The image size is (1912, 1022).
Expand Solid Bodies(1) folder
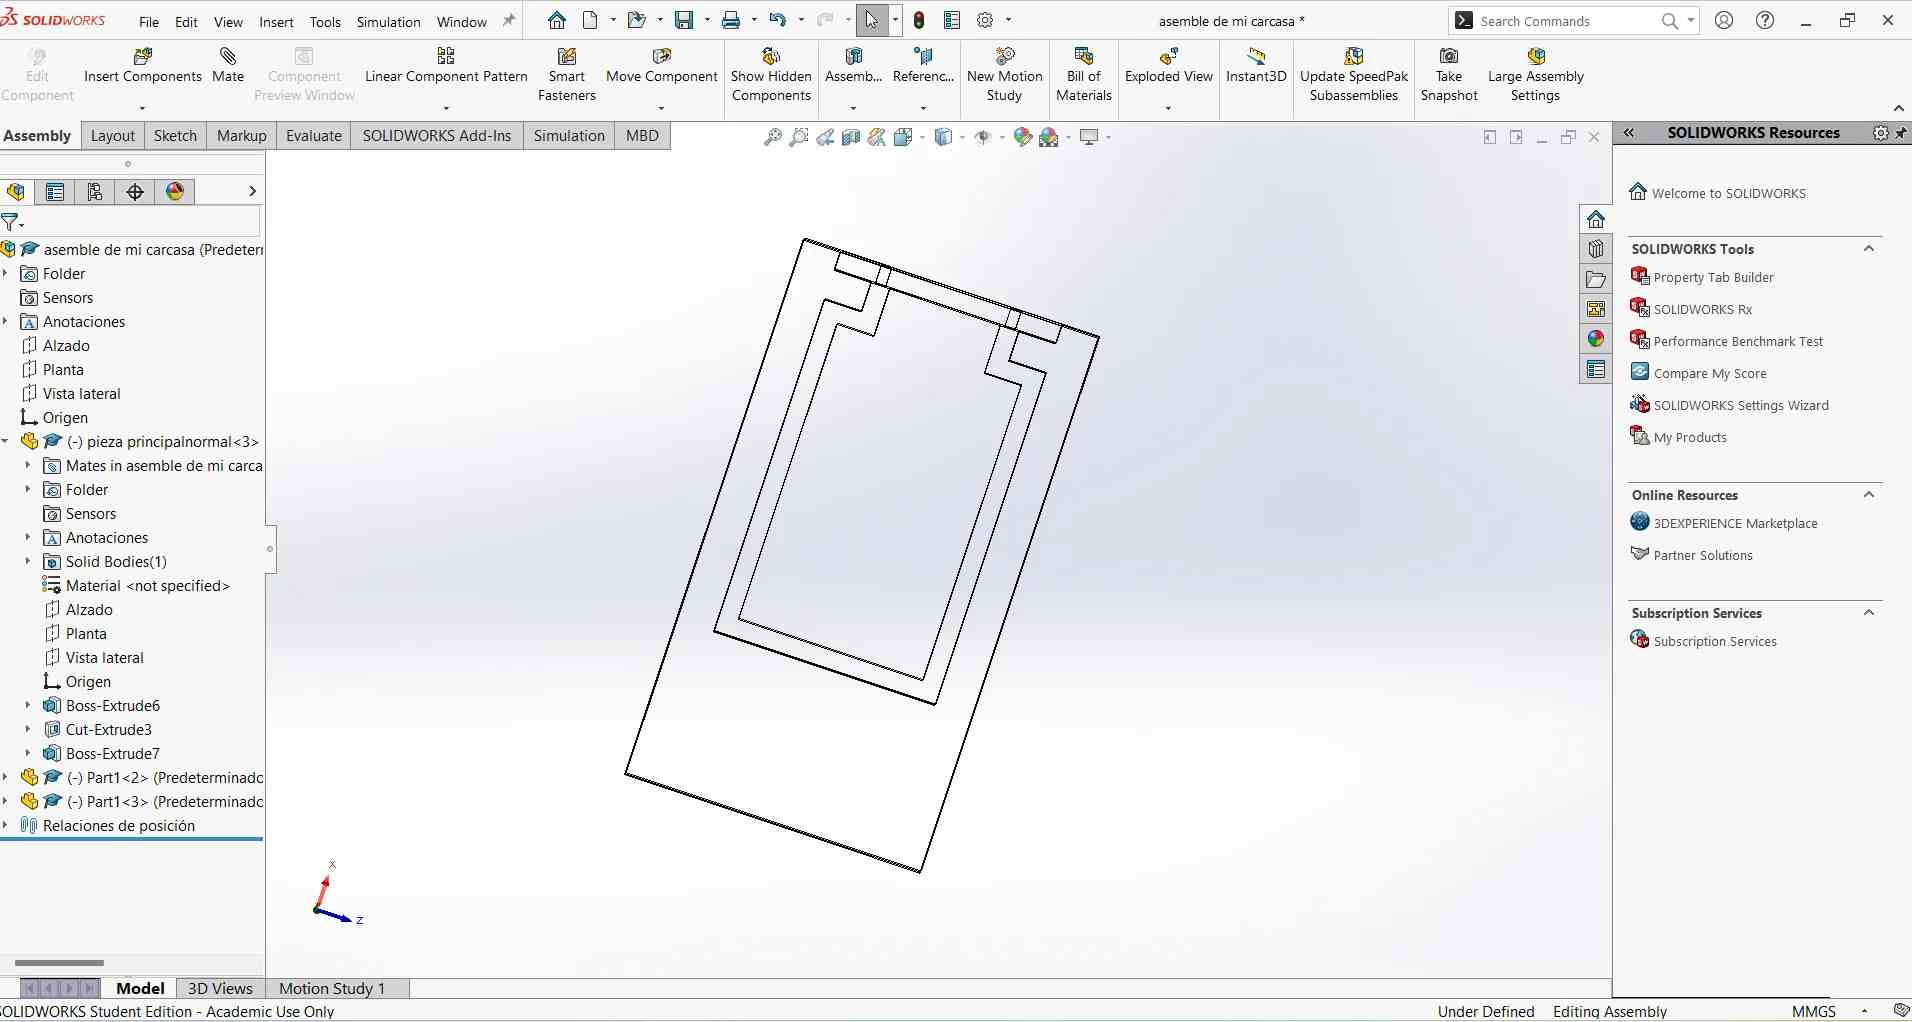pyautogui.click(x=28, y=562)
